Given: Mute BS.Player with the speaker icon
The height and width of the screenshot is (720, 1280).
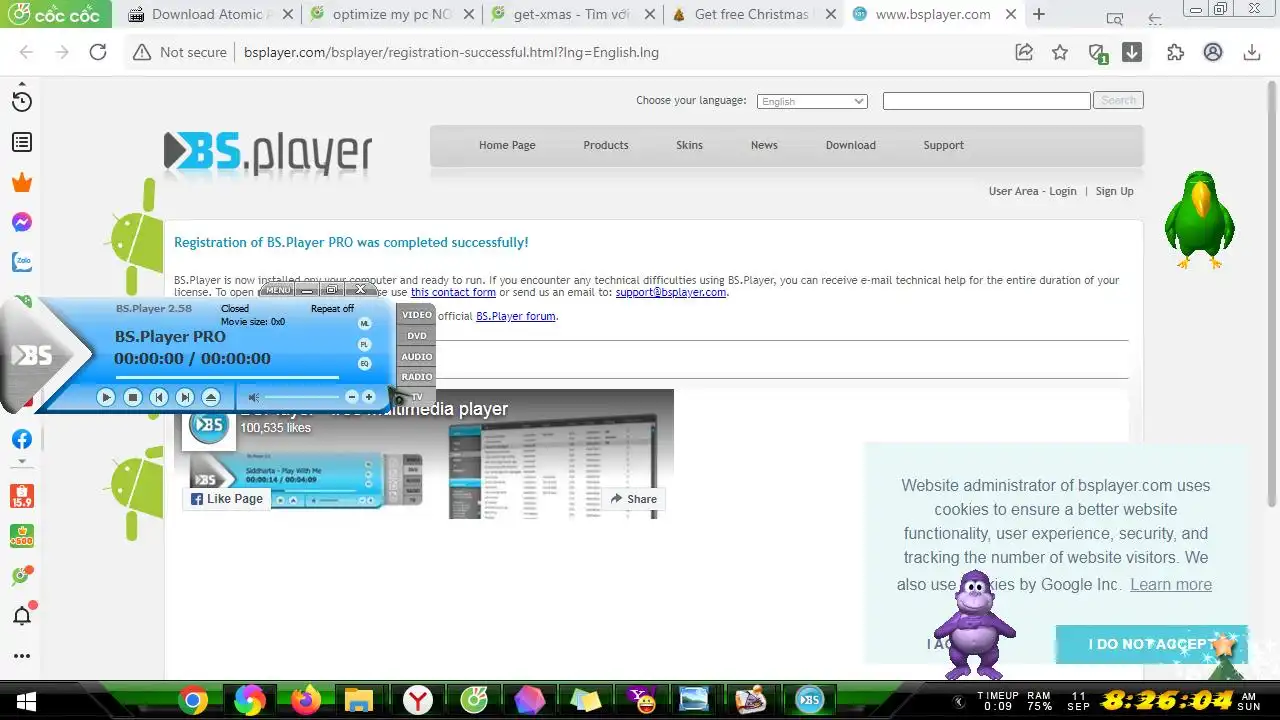Looking at the screenshot, I should [253, 397].
